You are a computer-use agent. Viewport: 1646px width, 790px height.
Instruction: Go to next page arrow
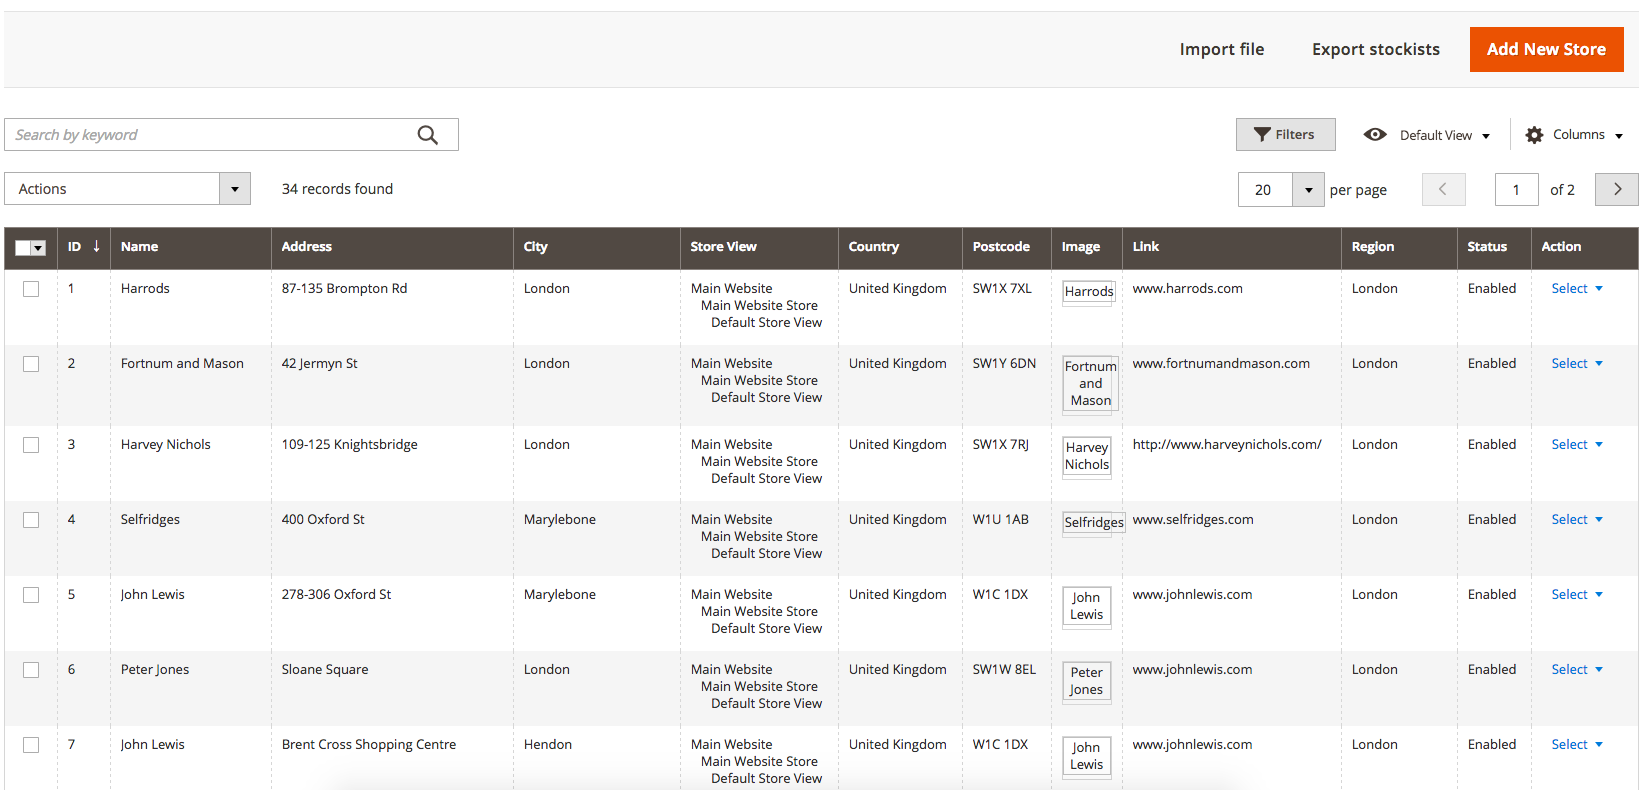point(1617,189)
